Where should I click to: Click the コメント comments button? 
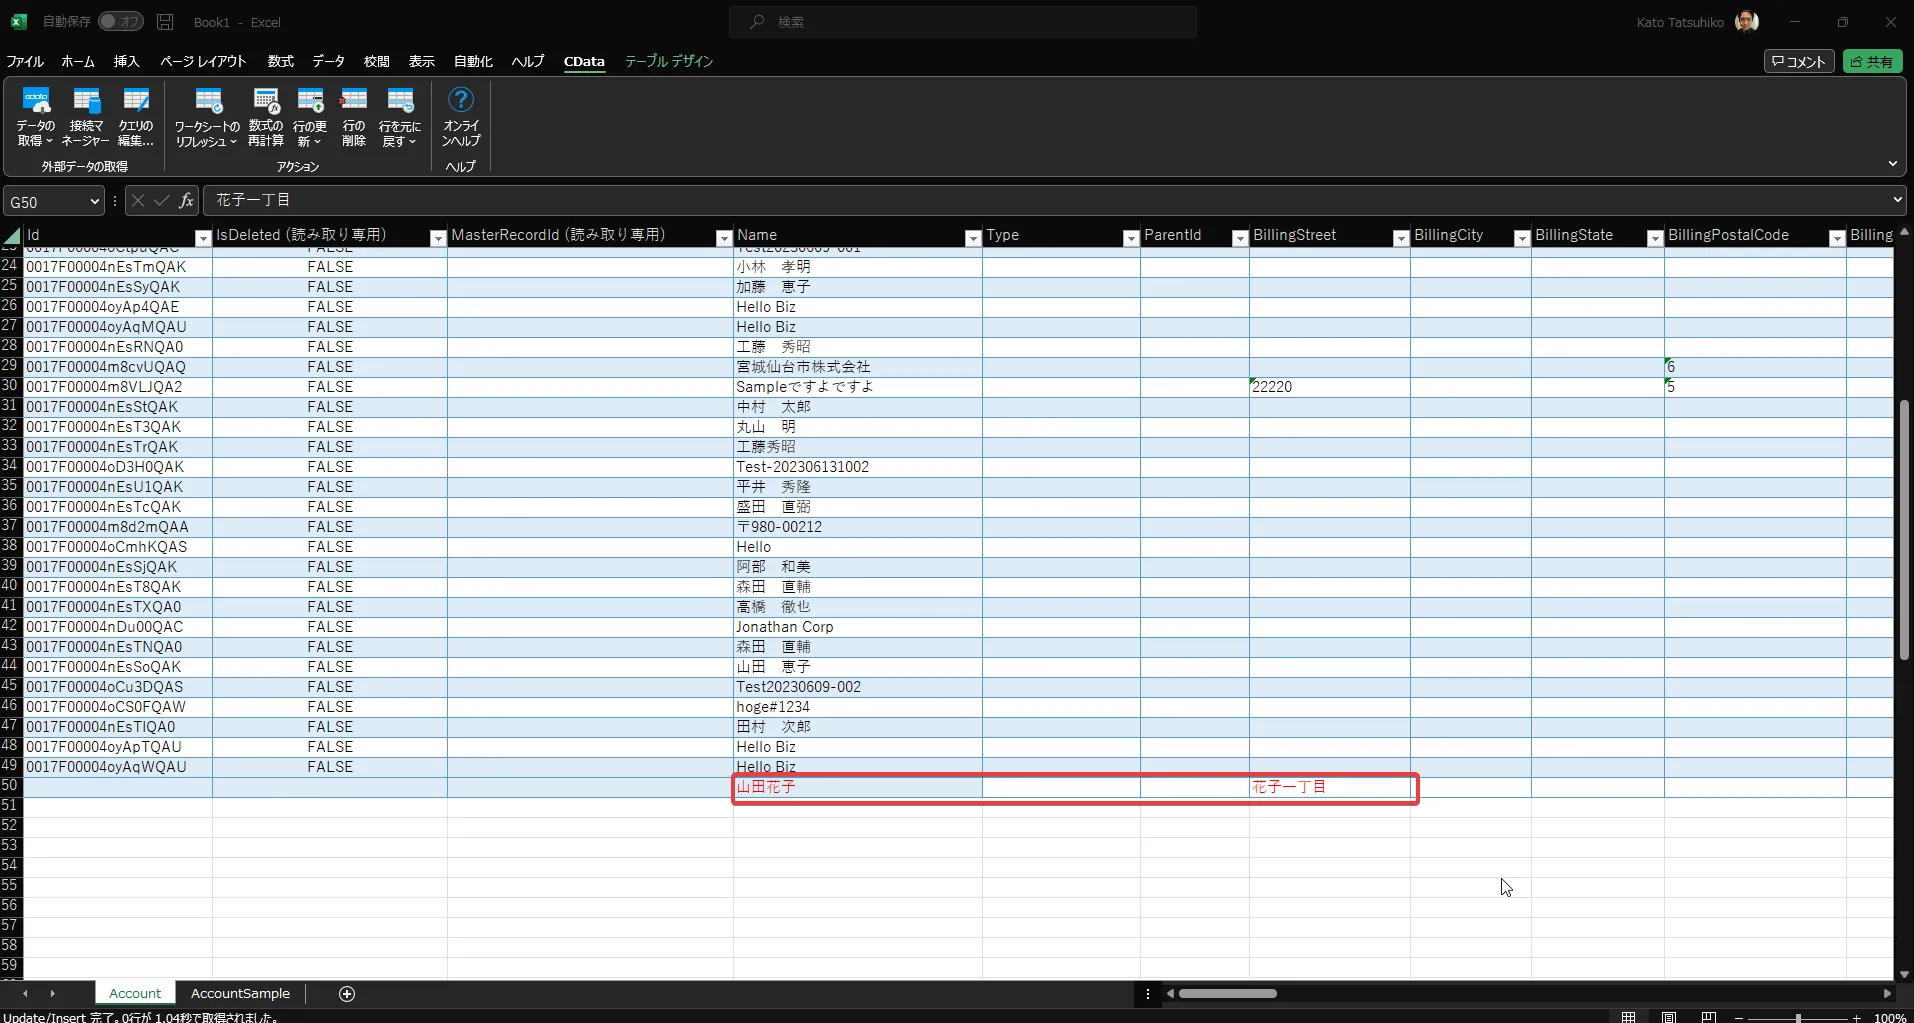tap(1799, 61)
